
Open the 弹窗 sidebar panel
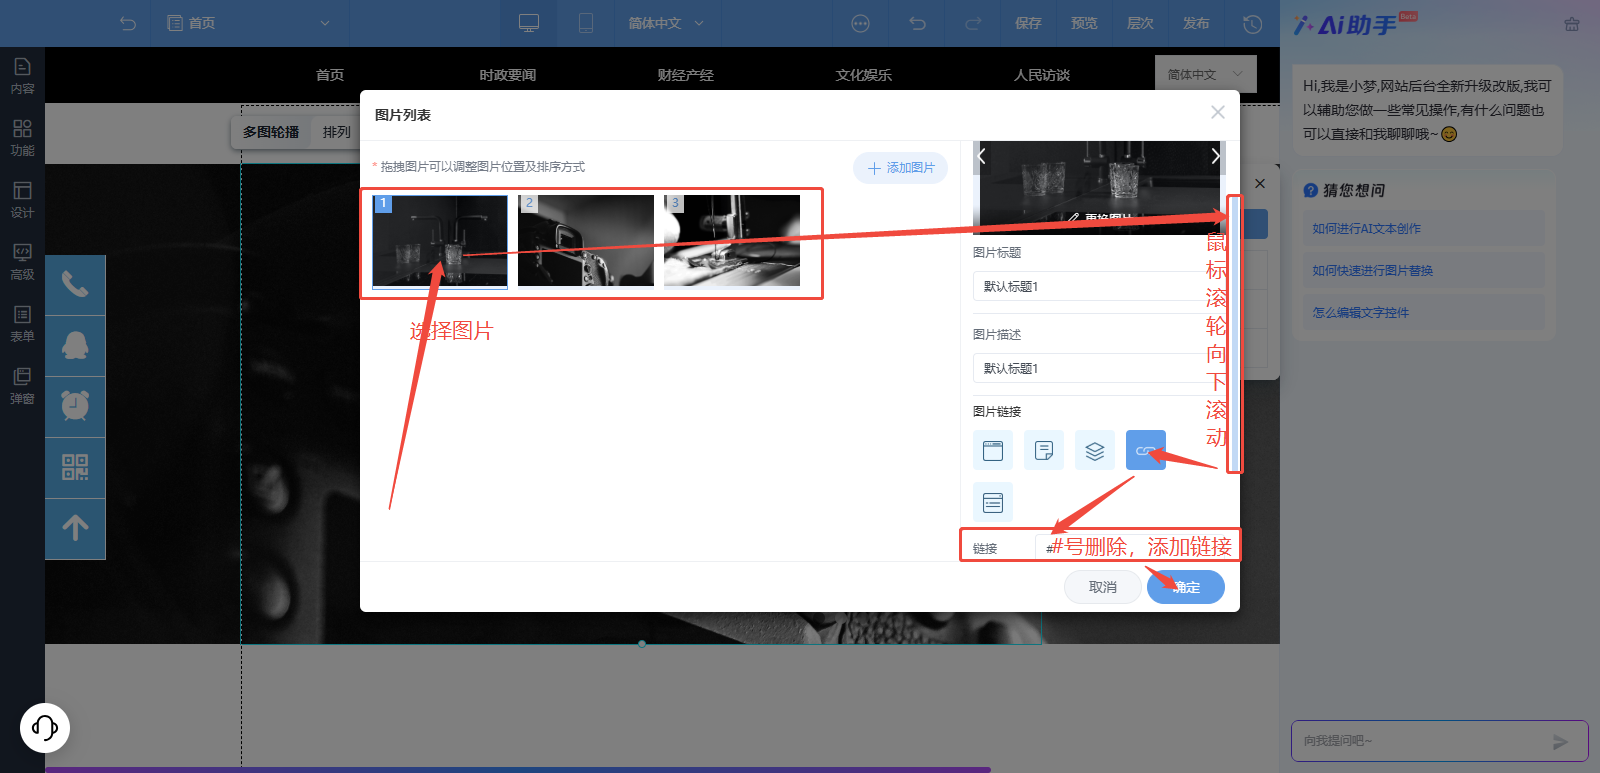pyautogui.click(x=22, y=386)
